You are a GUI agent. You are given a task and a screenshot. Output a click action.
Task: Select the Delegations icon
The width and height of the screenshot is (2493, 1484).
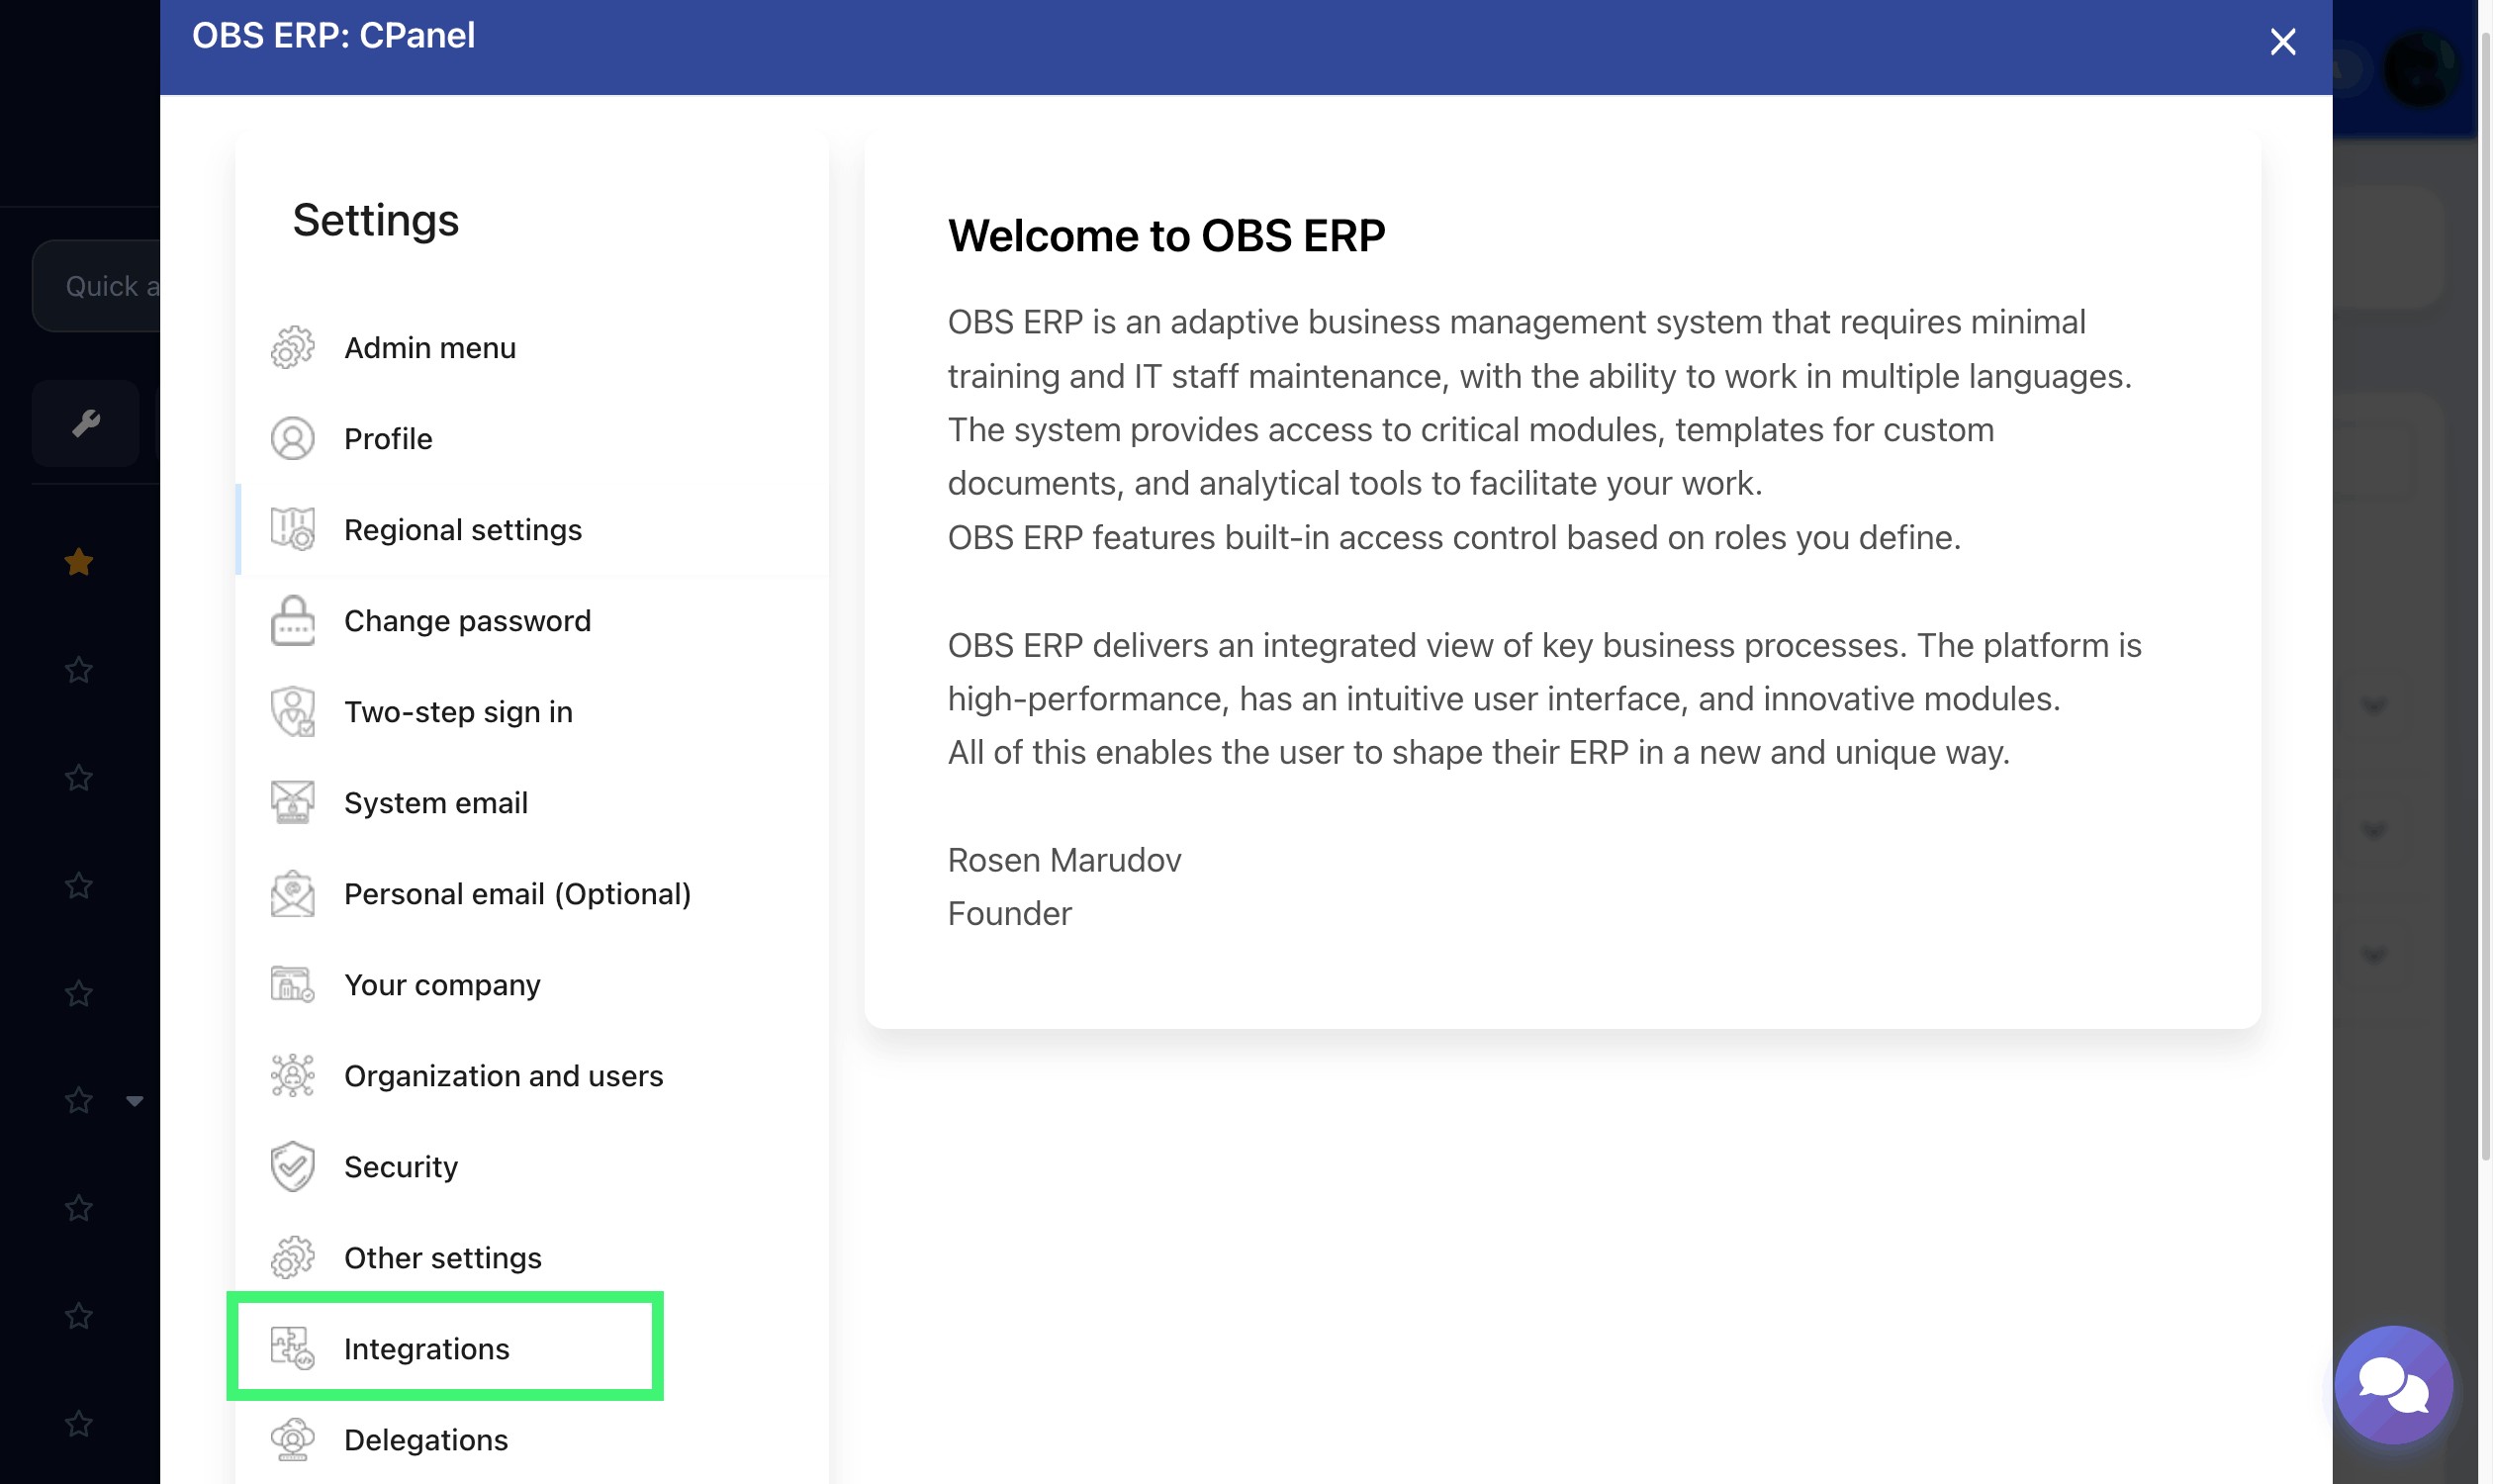click(292, 1440)
